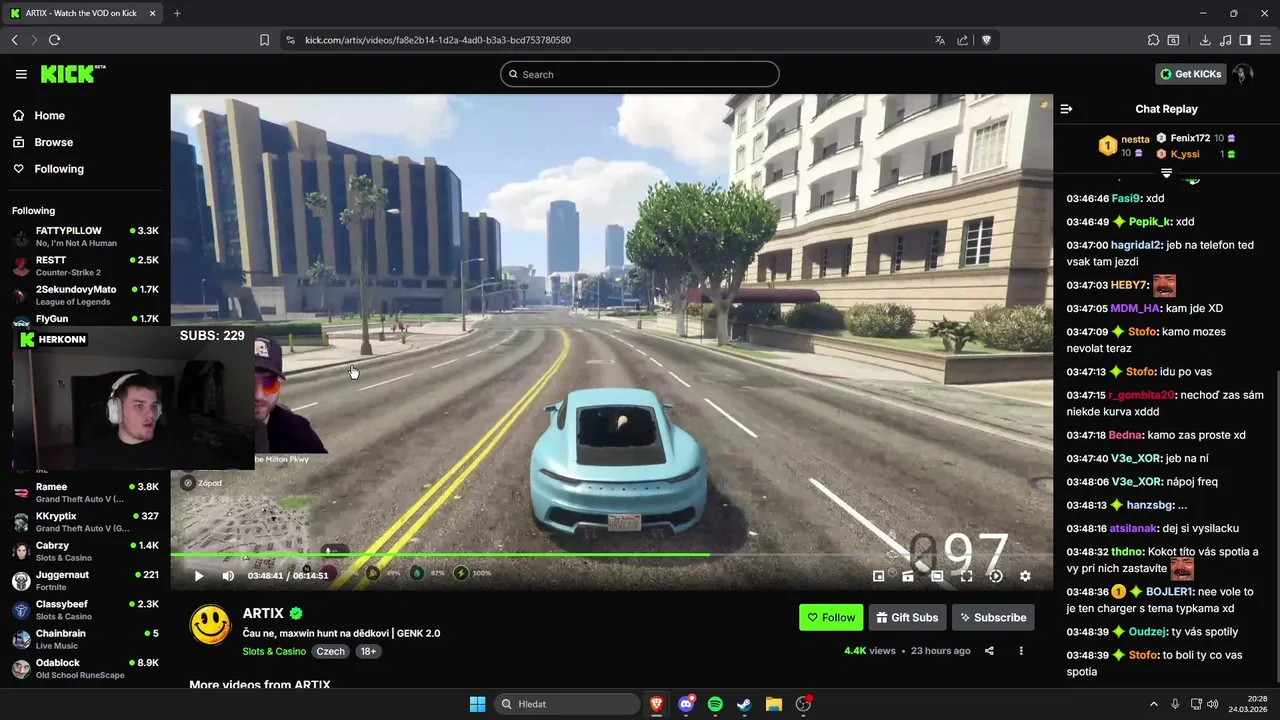
Task: Open a new browser tab
Action: pos(177,13)
